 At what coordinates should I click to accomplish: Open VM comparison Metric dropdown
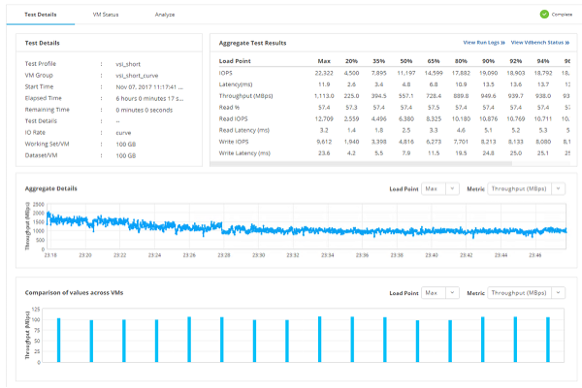tap(526, 293)
